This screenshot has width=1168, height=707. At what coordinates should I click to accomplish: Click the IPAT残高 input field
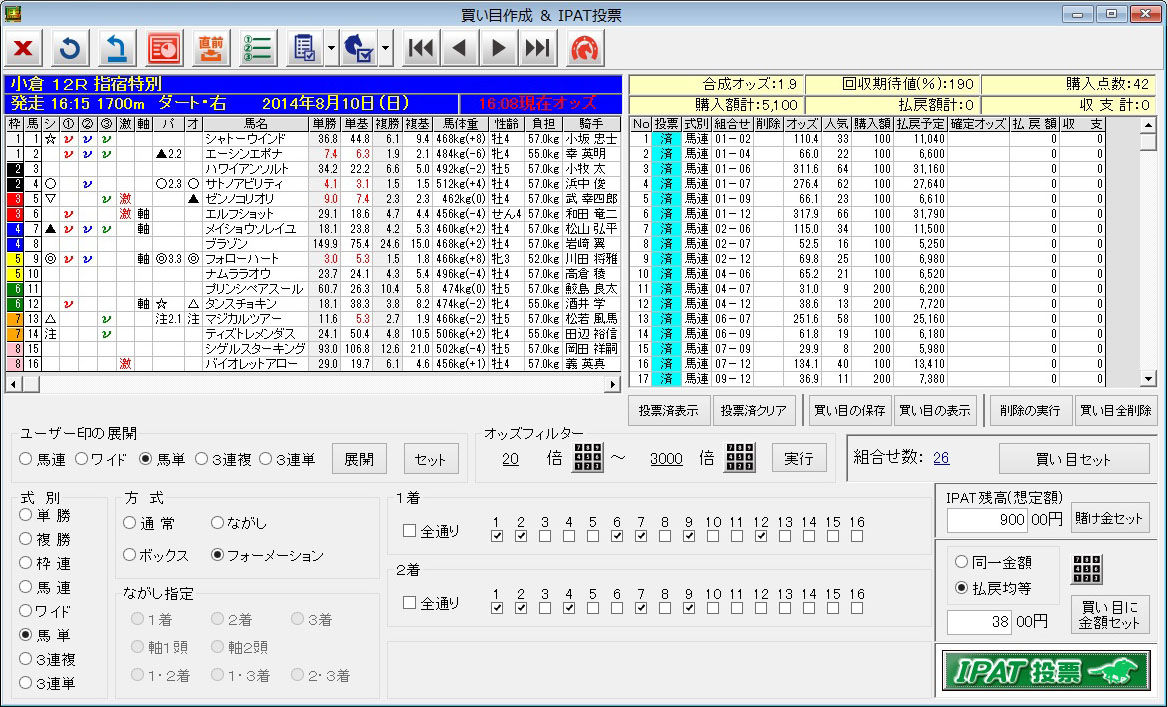pos(987,519)
